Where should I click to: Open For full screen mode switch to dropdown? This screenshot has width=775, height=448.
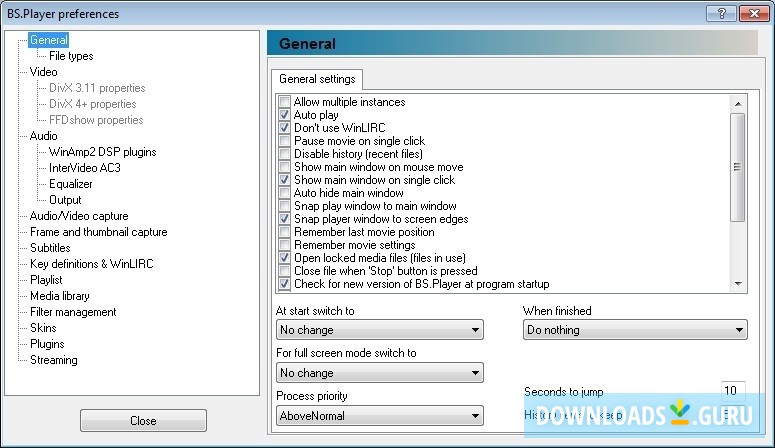[380, 373]
